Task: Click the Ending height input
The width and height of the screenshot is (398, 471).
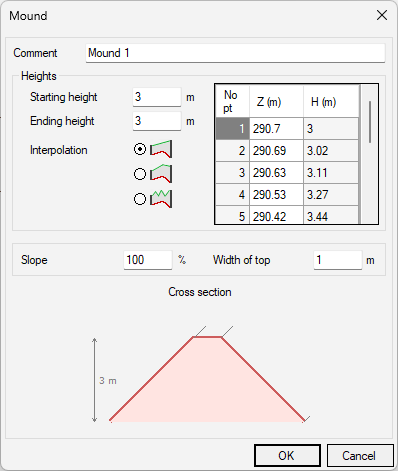Action: 157,121
